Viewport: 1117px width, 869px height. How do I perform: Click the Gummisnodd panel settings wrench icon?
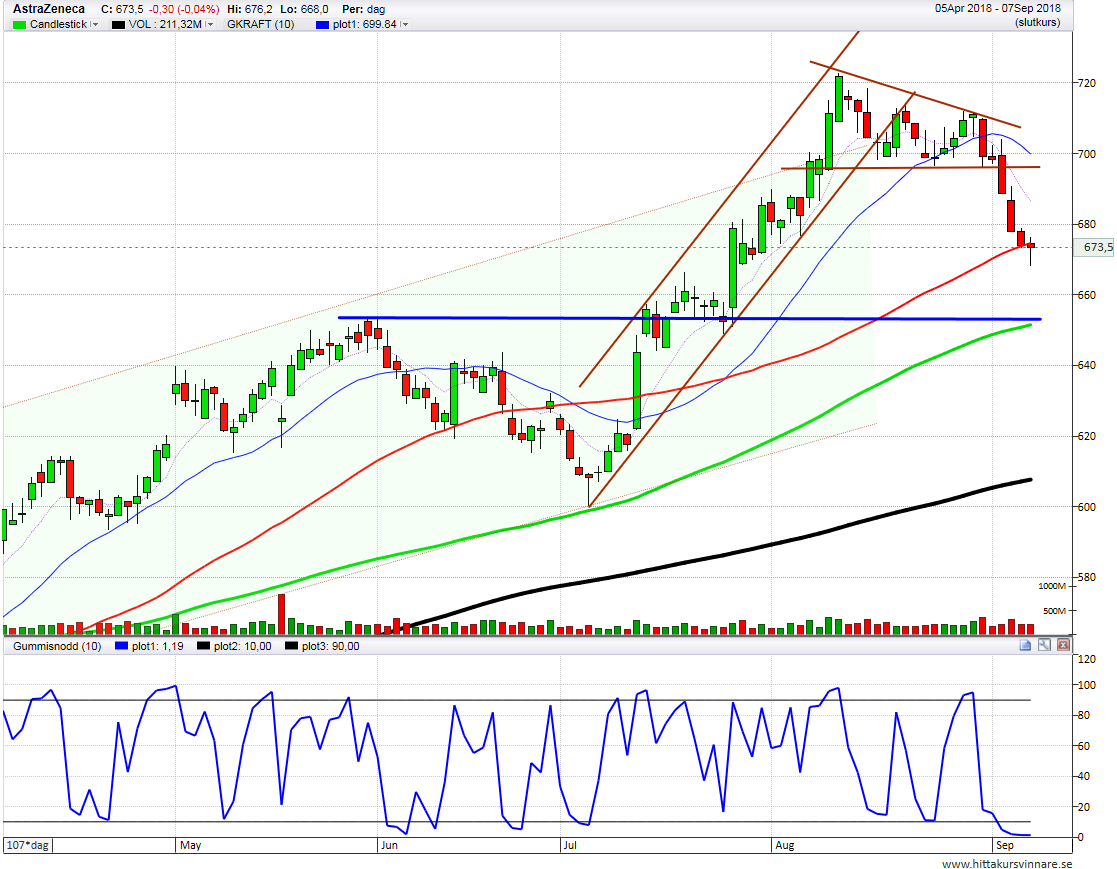[1044, 645]
